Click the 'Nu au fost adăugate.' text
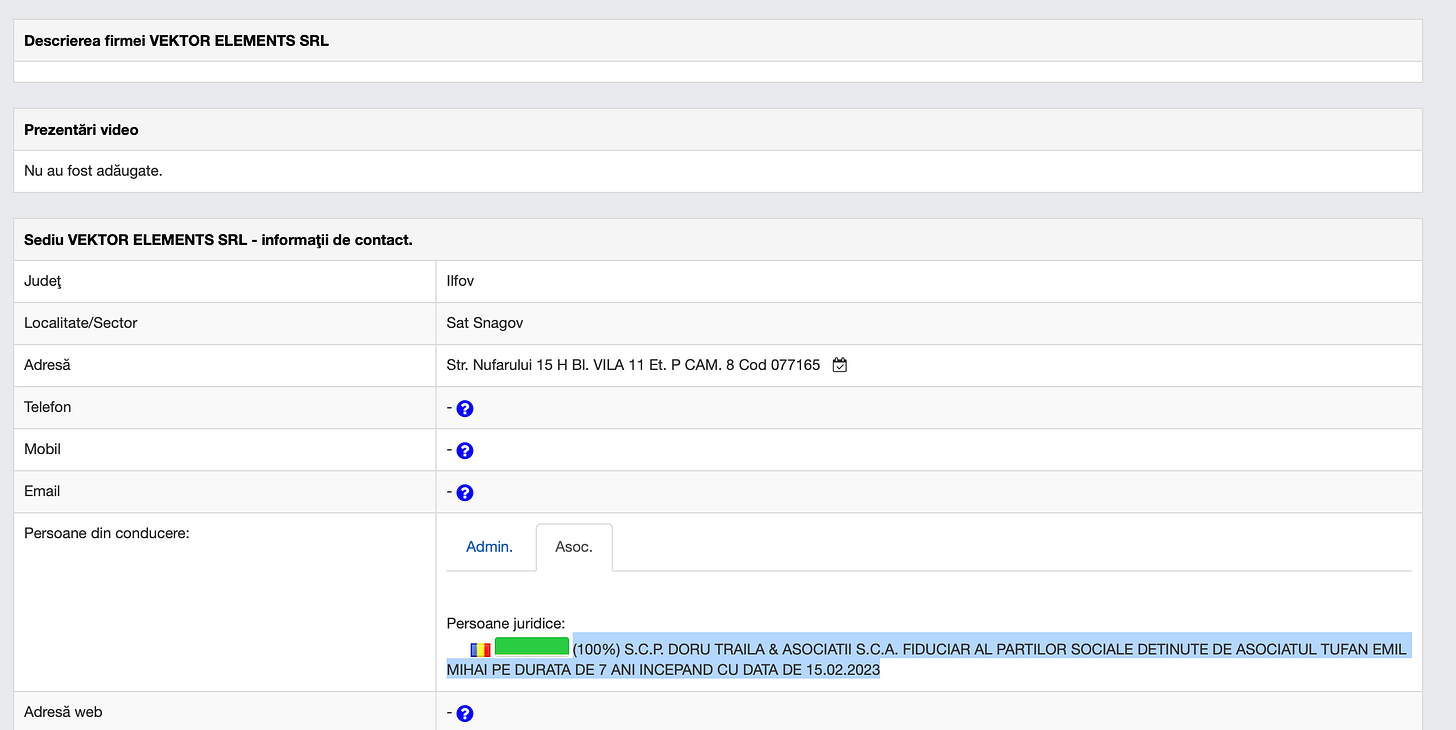Image resolution: width=1456 pixels, height=730 pixels. click(93, 171)
